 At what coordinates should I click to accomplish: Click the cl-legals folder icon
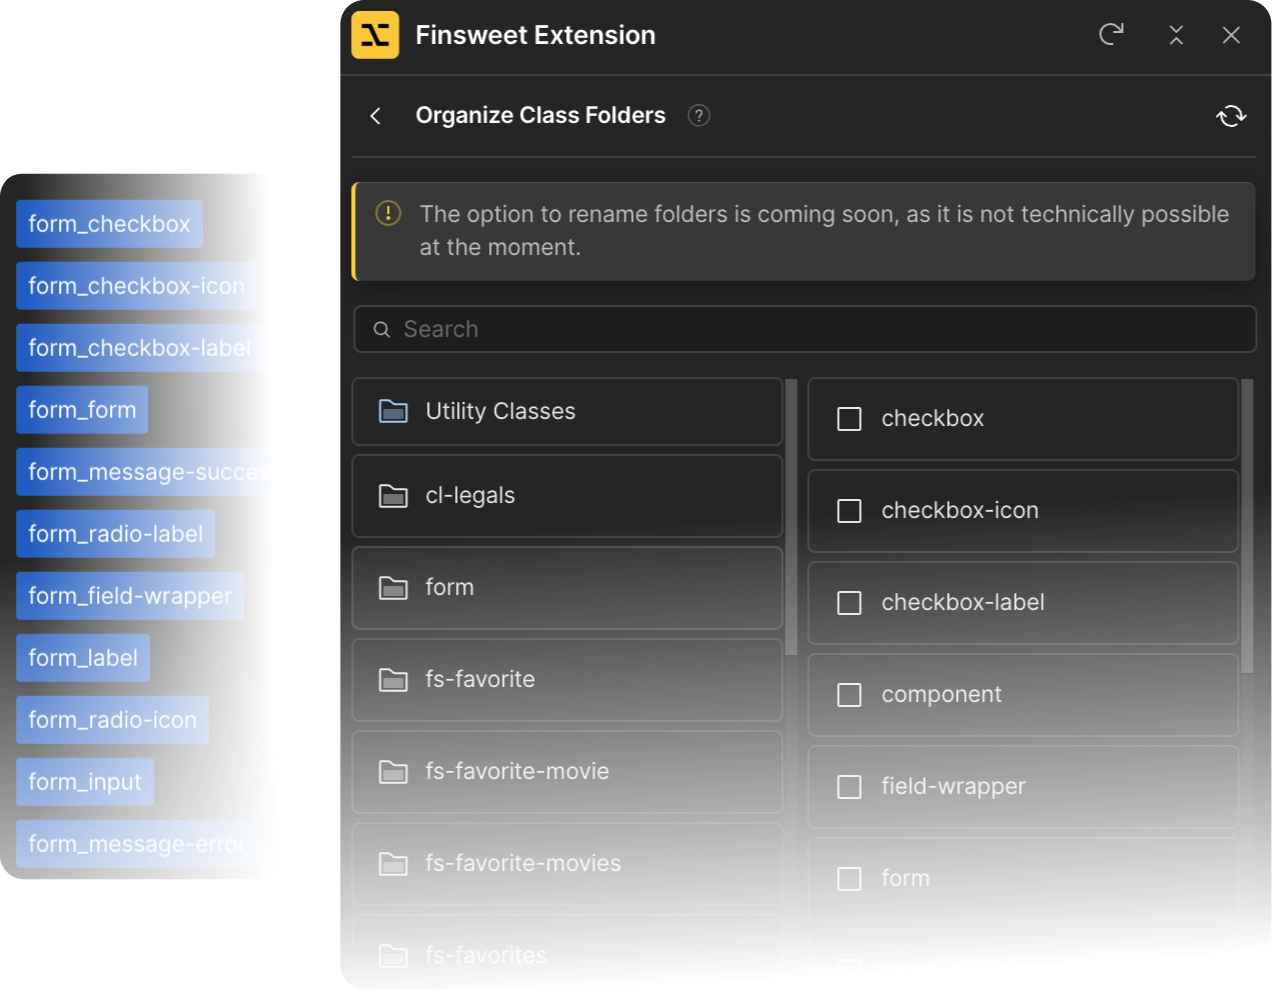tap(393, 496)
